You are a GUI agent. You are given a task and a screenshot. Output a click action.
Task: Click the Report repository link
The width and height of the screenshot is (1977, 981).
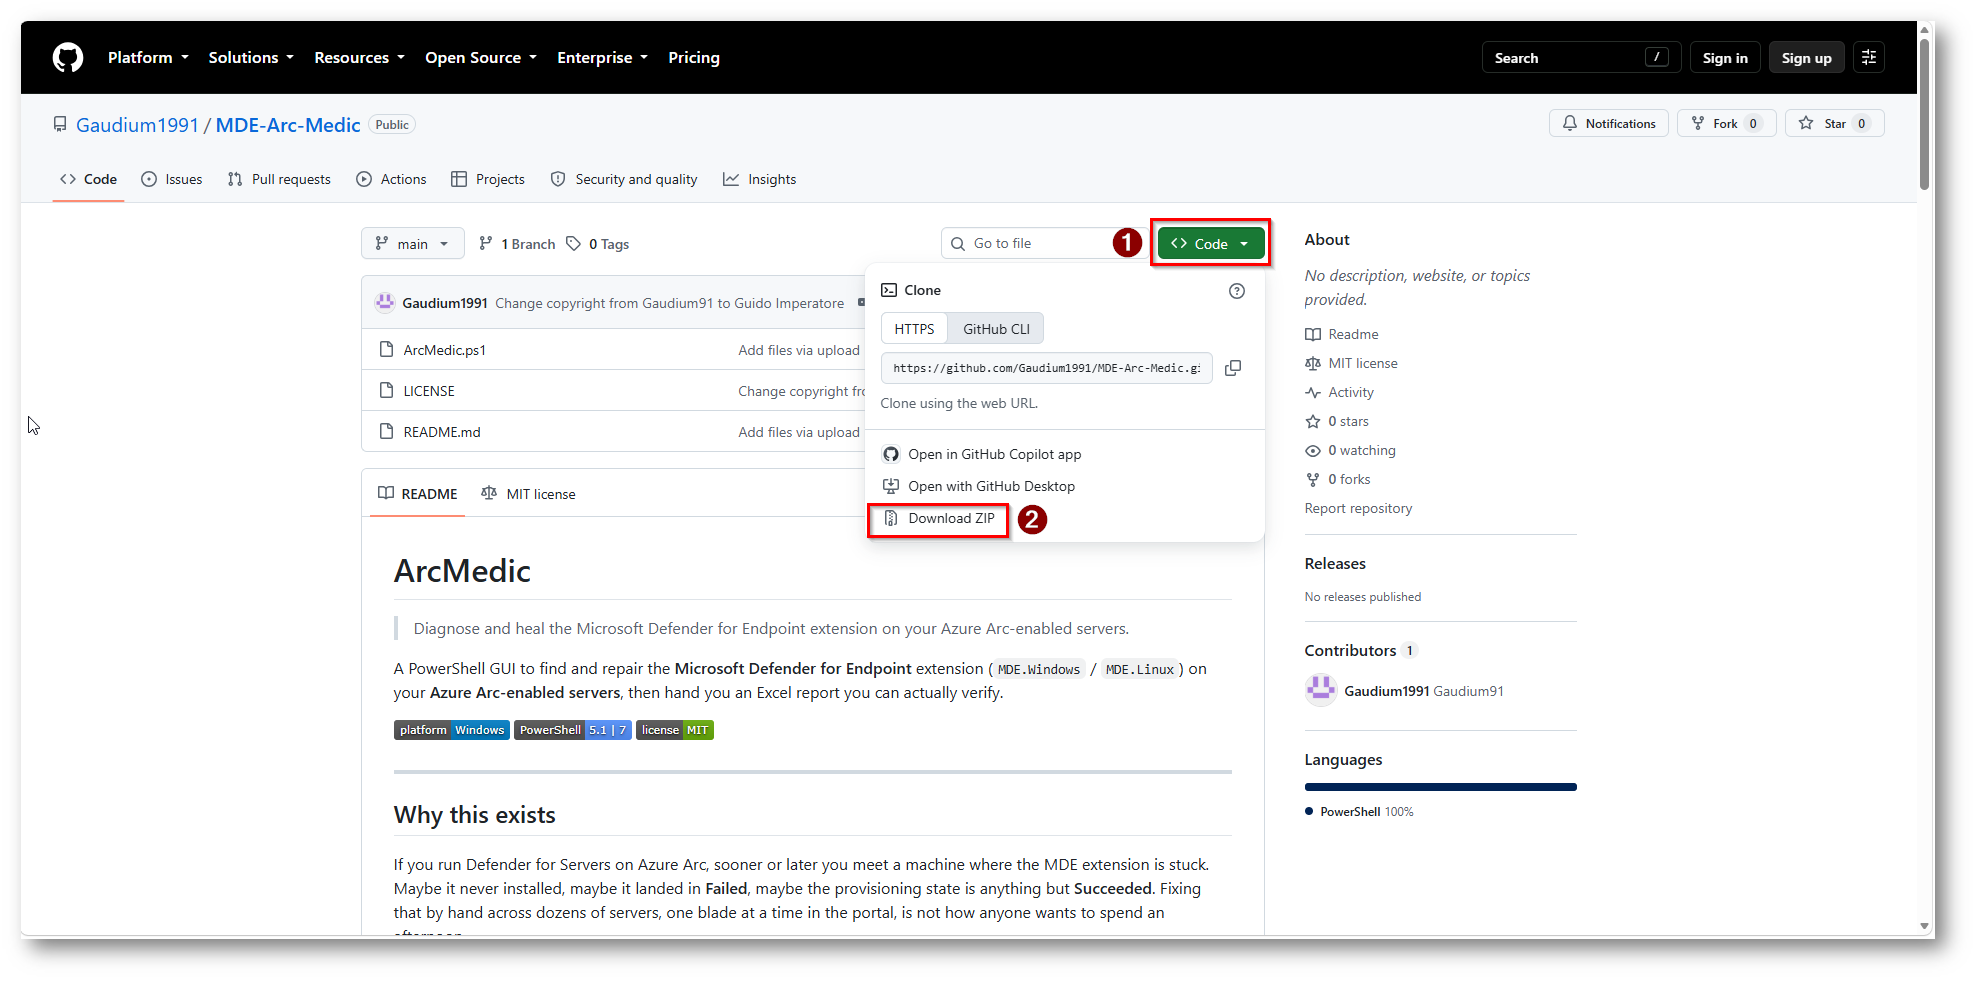(x=1358, y=508)
